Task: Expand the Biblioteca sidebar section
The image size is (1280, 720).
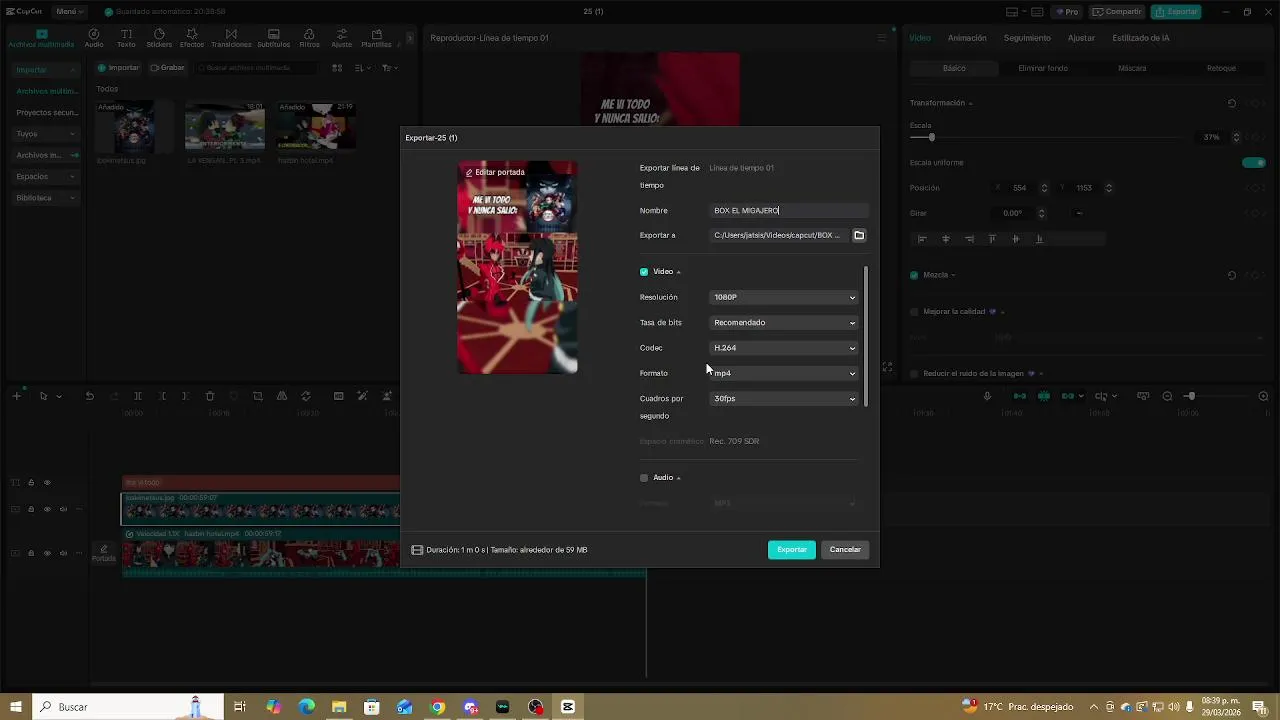Action: pyautogui.click(x=46, y=198)
